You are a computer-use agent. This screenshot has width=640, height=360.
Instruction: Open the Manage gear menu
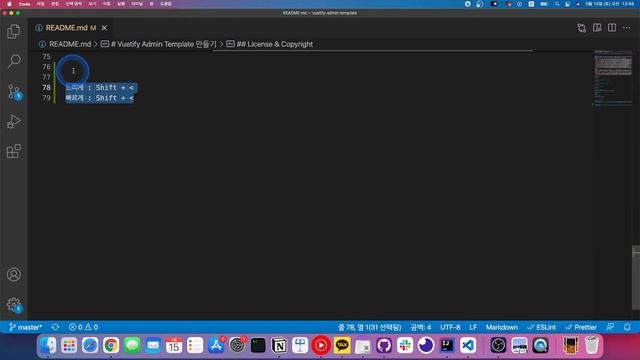click(x=13, y=304)
